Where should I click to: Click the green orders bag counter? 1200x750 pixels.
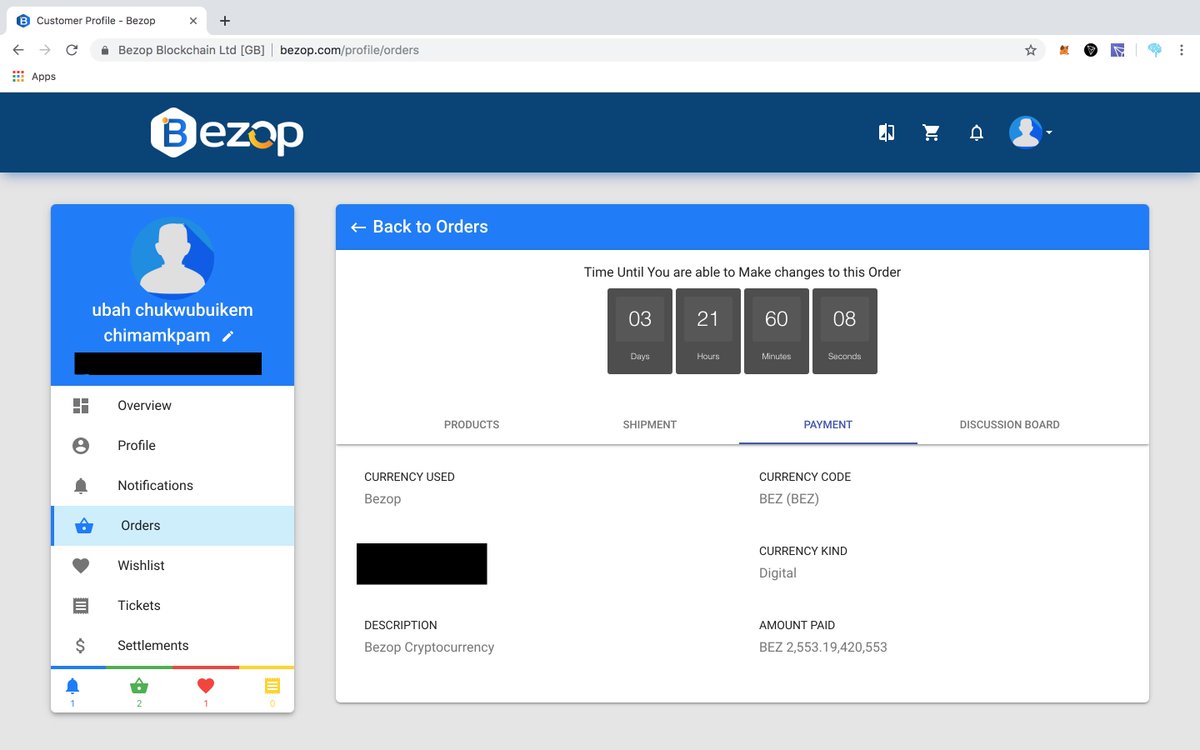(x=139, y=690)
